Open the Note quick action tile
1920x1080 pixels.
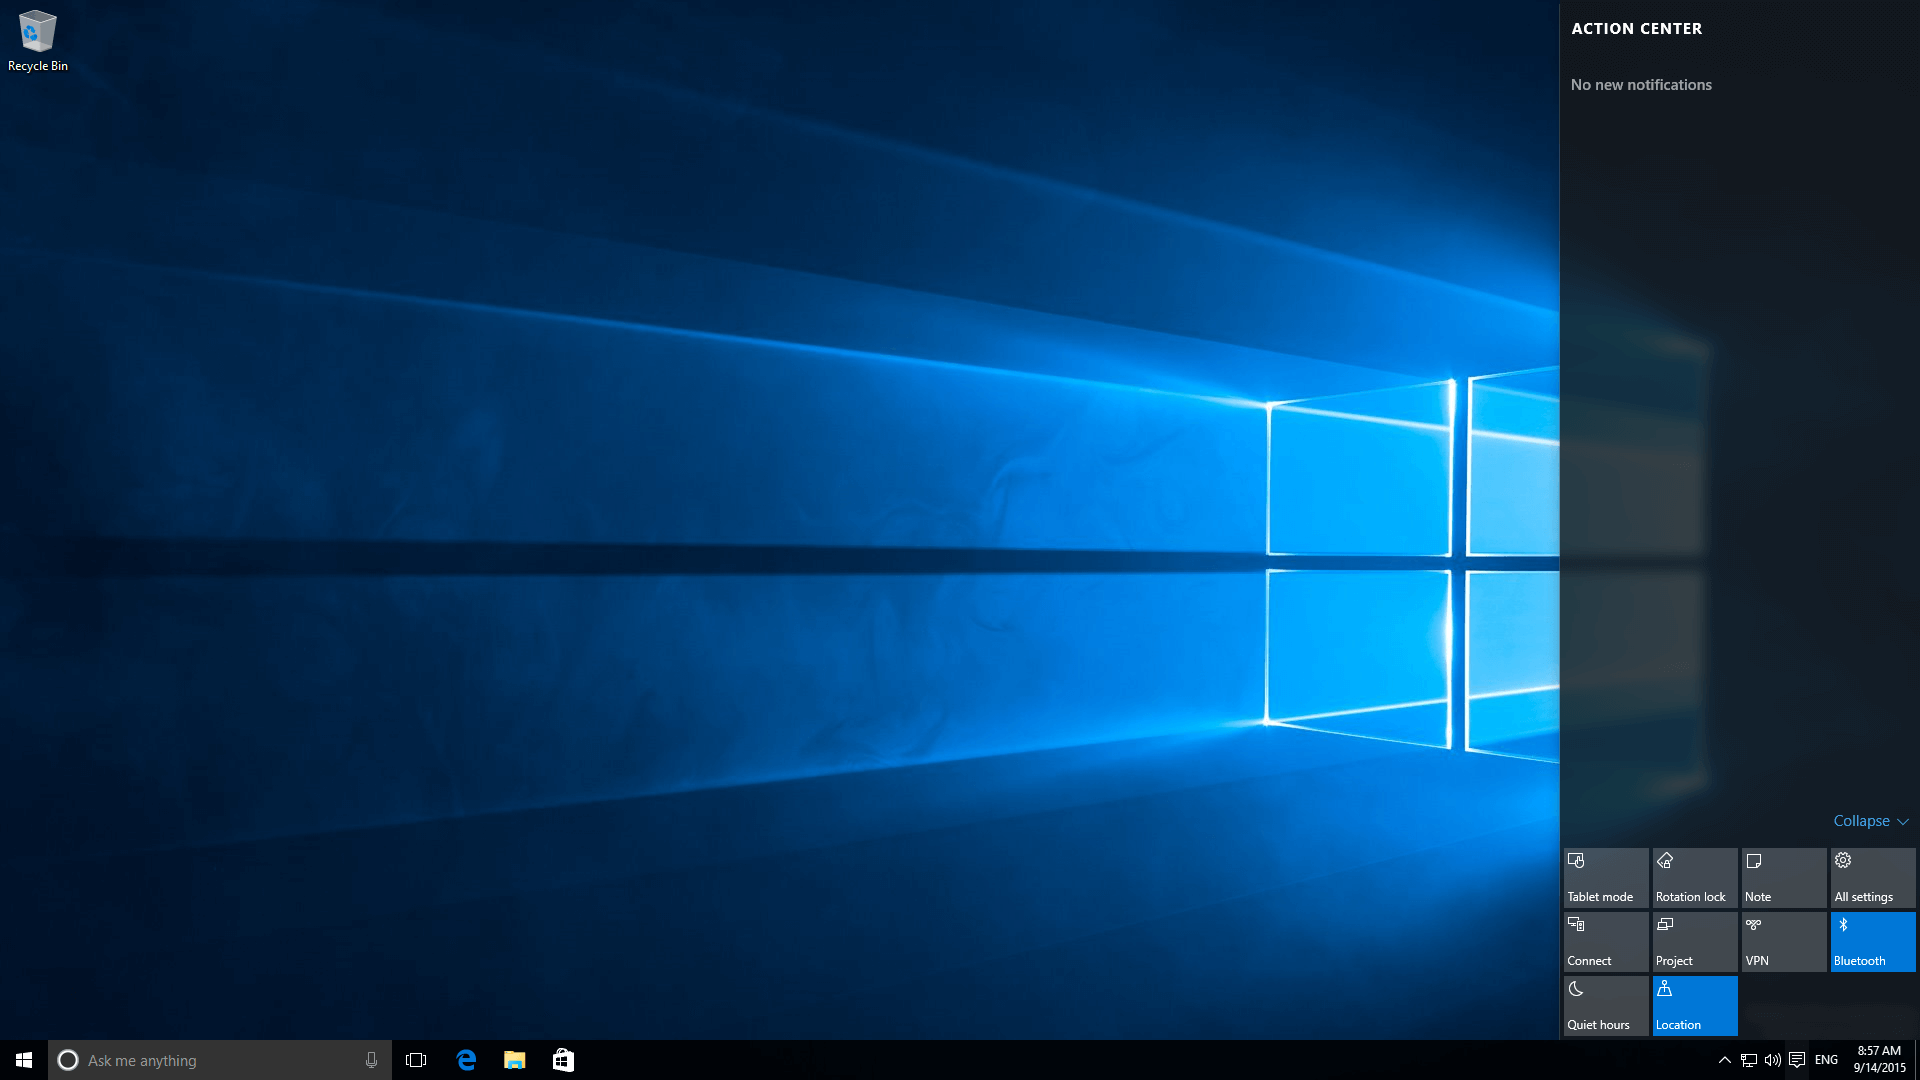pyautogui.click(x=1784, y=878)
